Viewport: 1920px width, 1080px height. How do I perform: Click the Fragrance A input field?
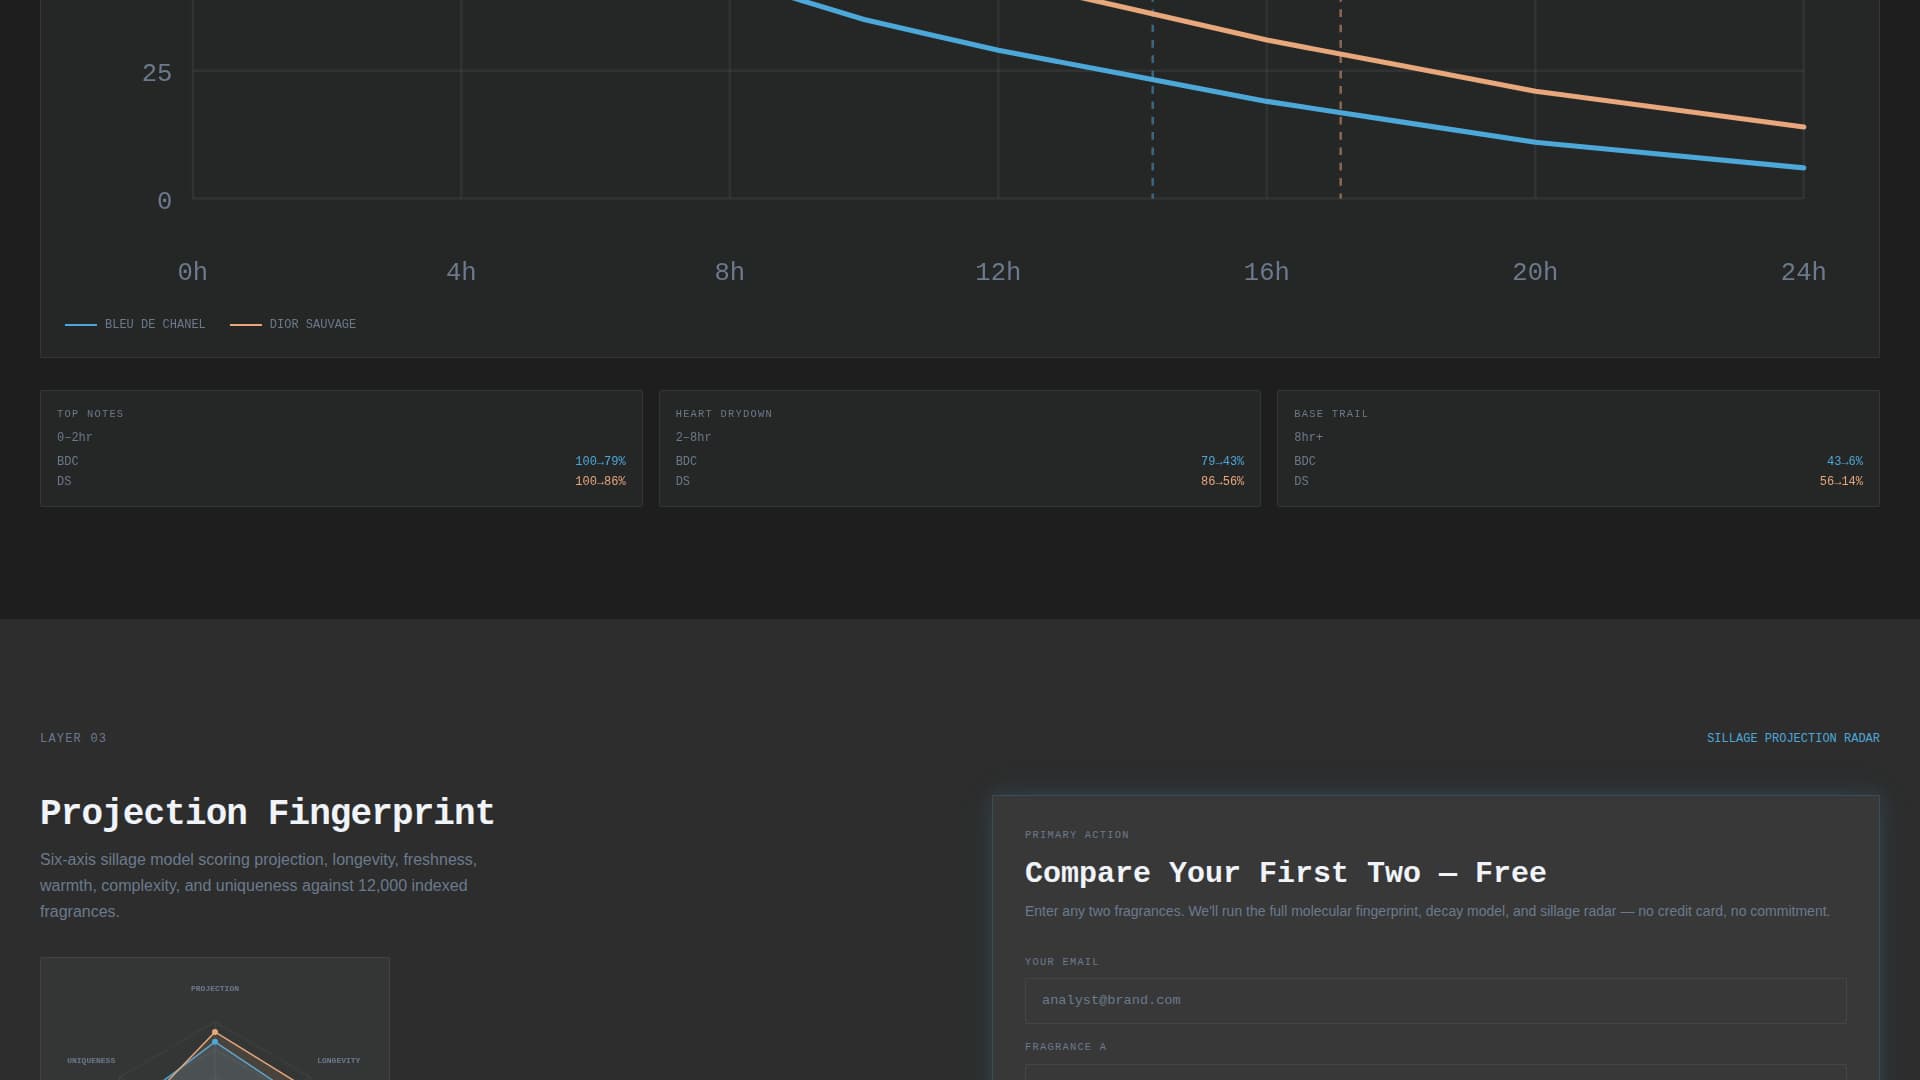[x=1435, y=1072]
